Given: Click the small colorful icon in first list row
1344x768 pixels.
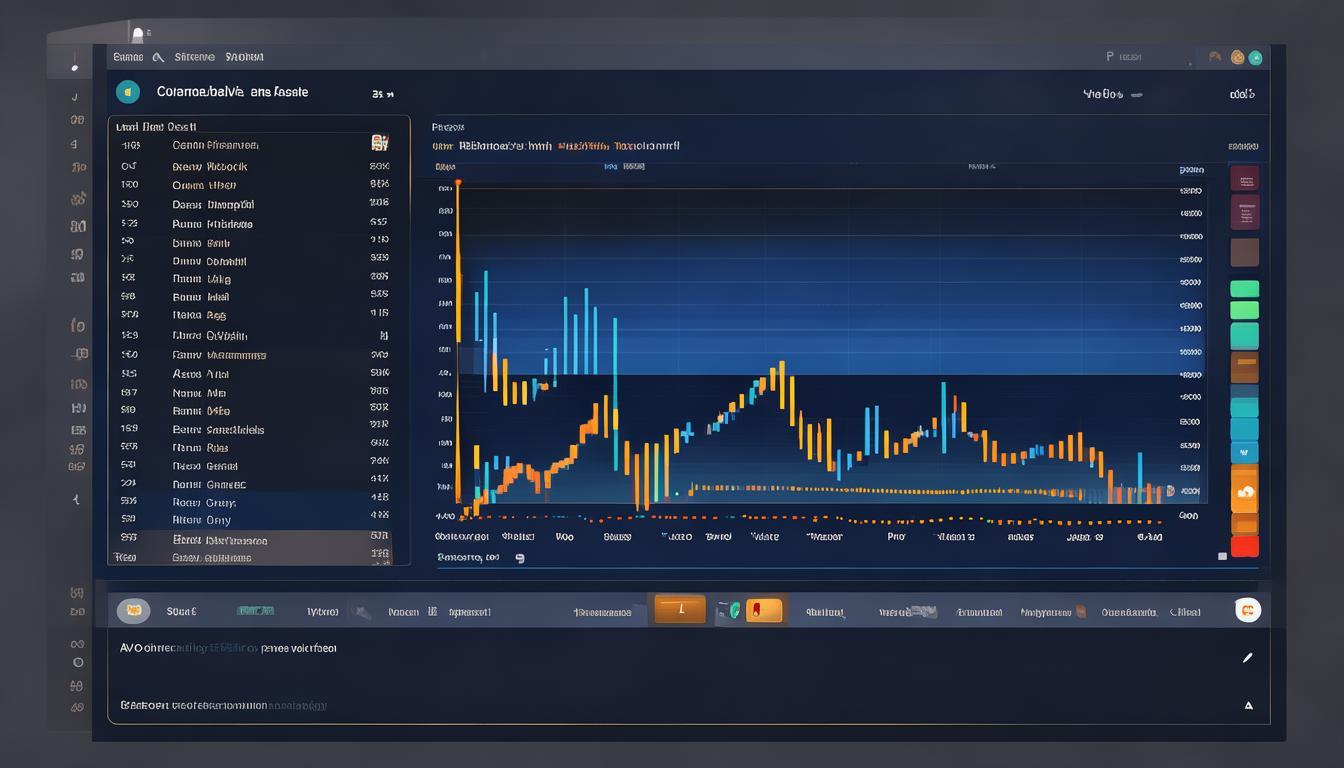Looking at the screenshot, I should tap(379, 144).
